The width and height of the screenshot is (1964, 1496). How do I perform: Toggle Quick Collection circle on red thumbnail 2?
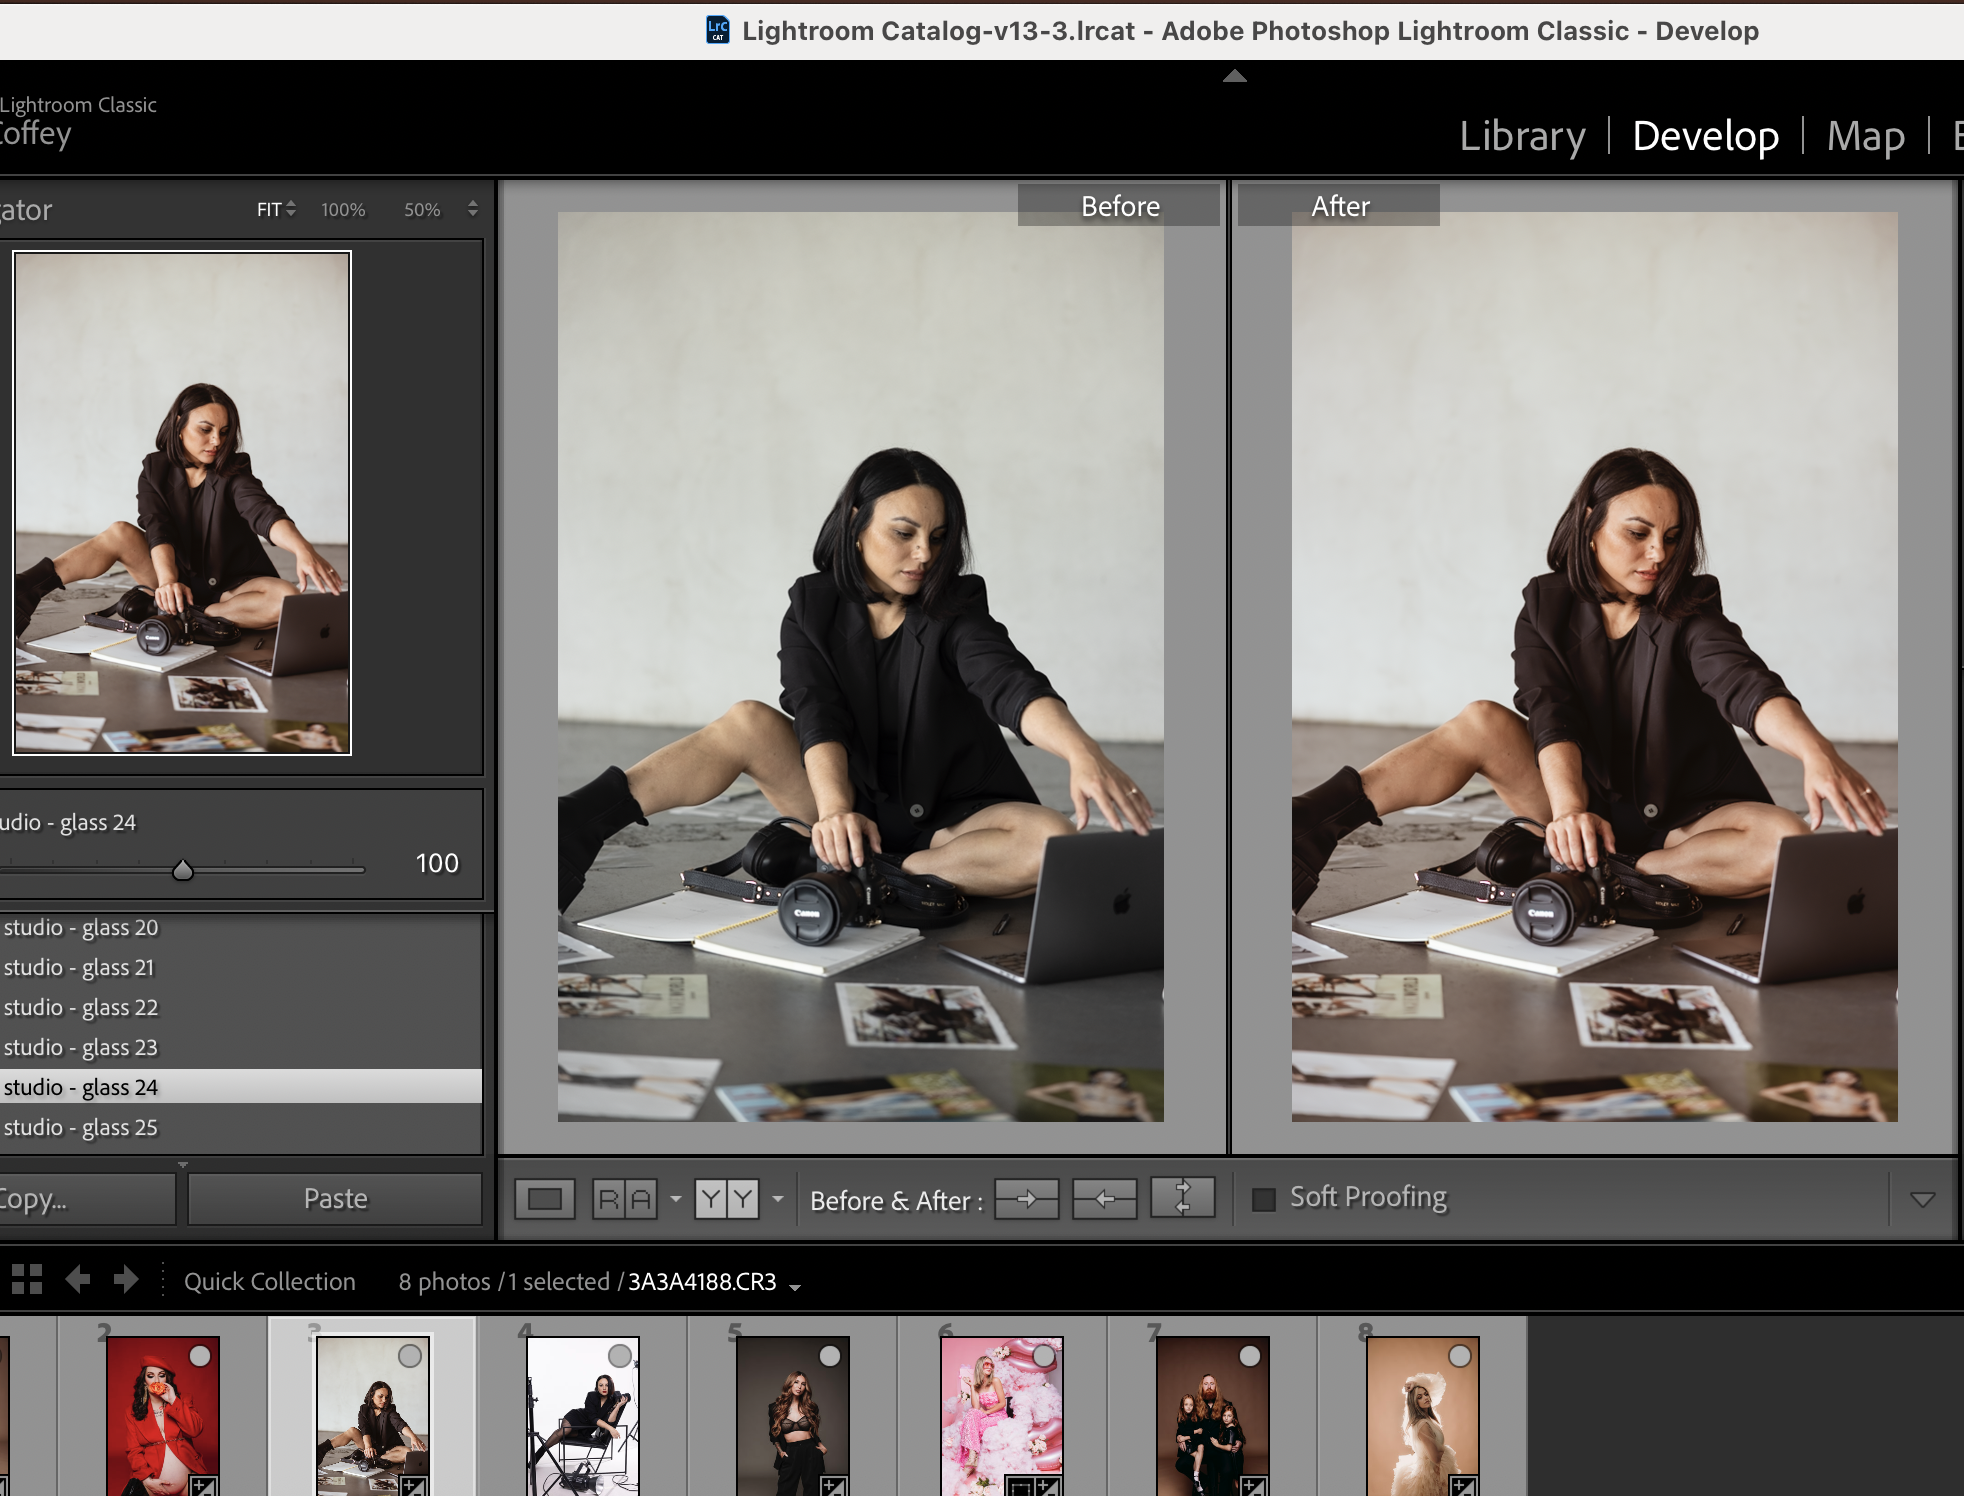pyautogui.click(x=200, y=1356)
